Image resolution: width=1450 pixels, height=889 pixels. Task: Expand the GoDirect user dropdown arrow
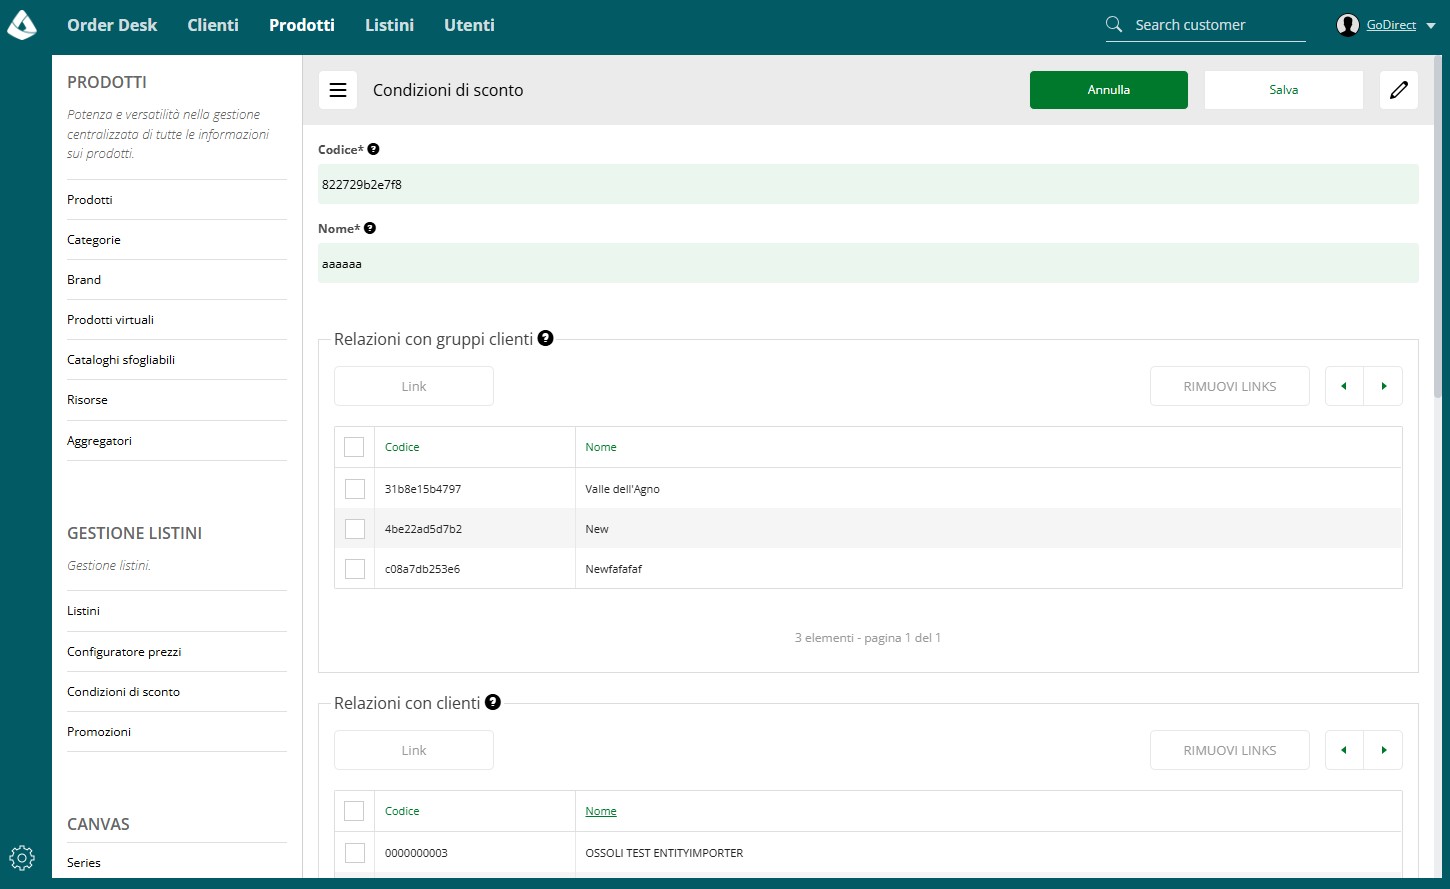pos(1430,26)
